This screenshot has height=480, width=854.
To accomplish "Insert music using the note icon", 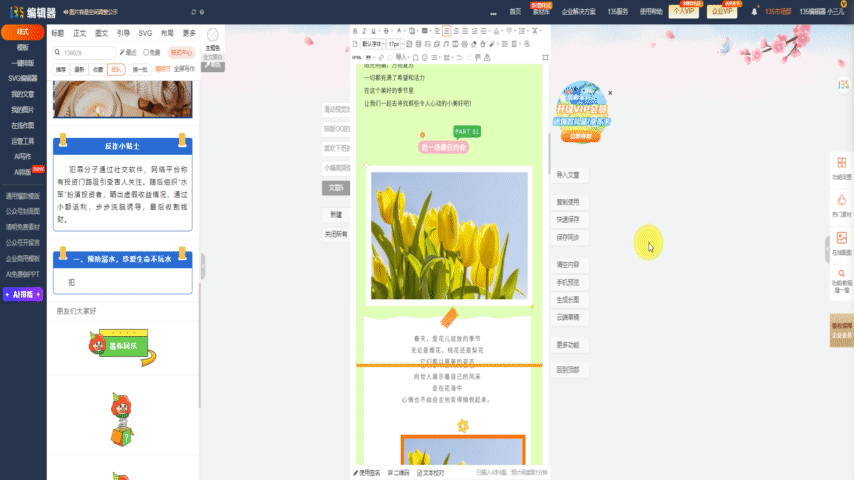I will 446,44.
